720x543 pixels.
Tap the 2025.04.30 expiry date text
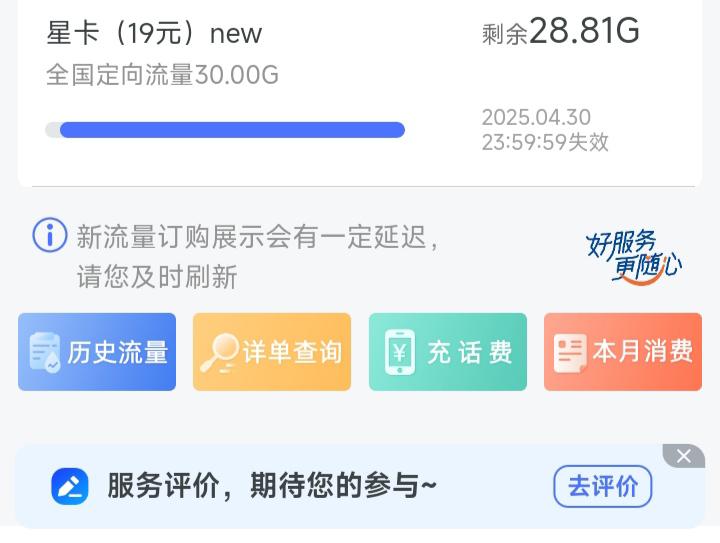[536, 117]
